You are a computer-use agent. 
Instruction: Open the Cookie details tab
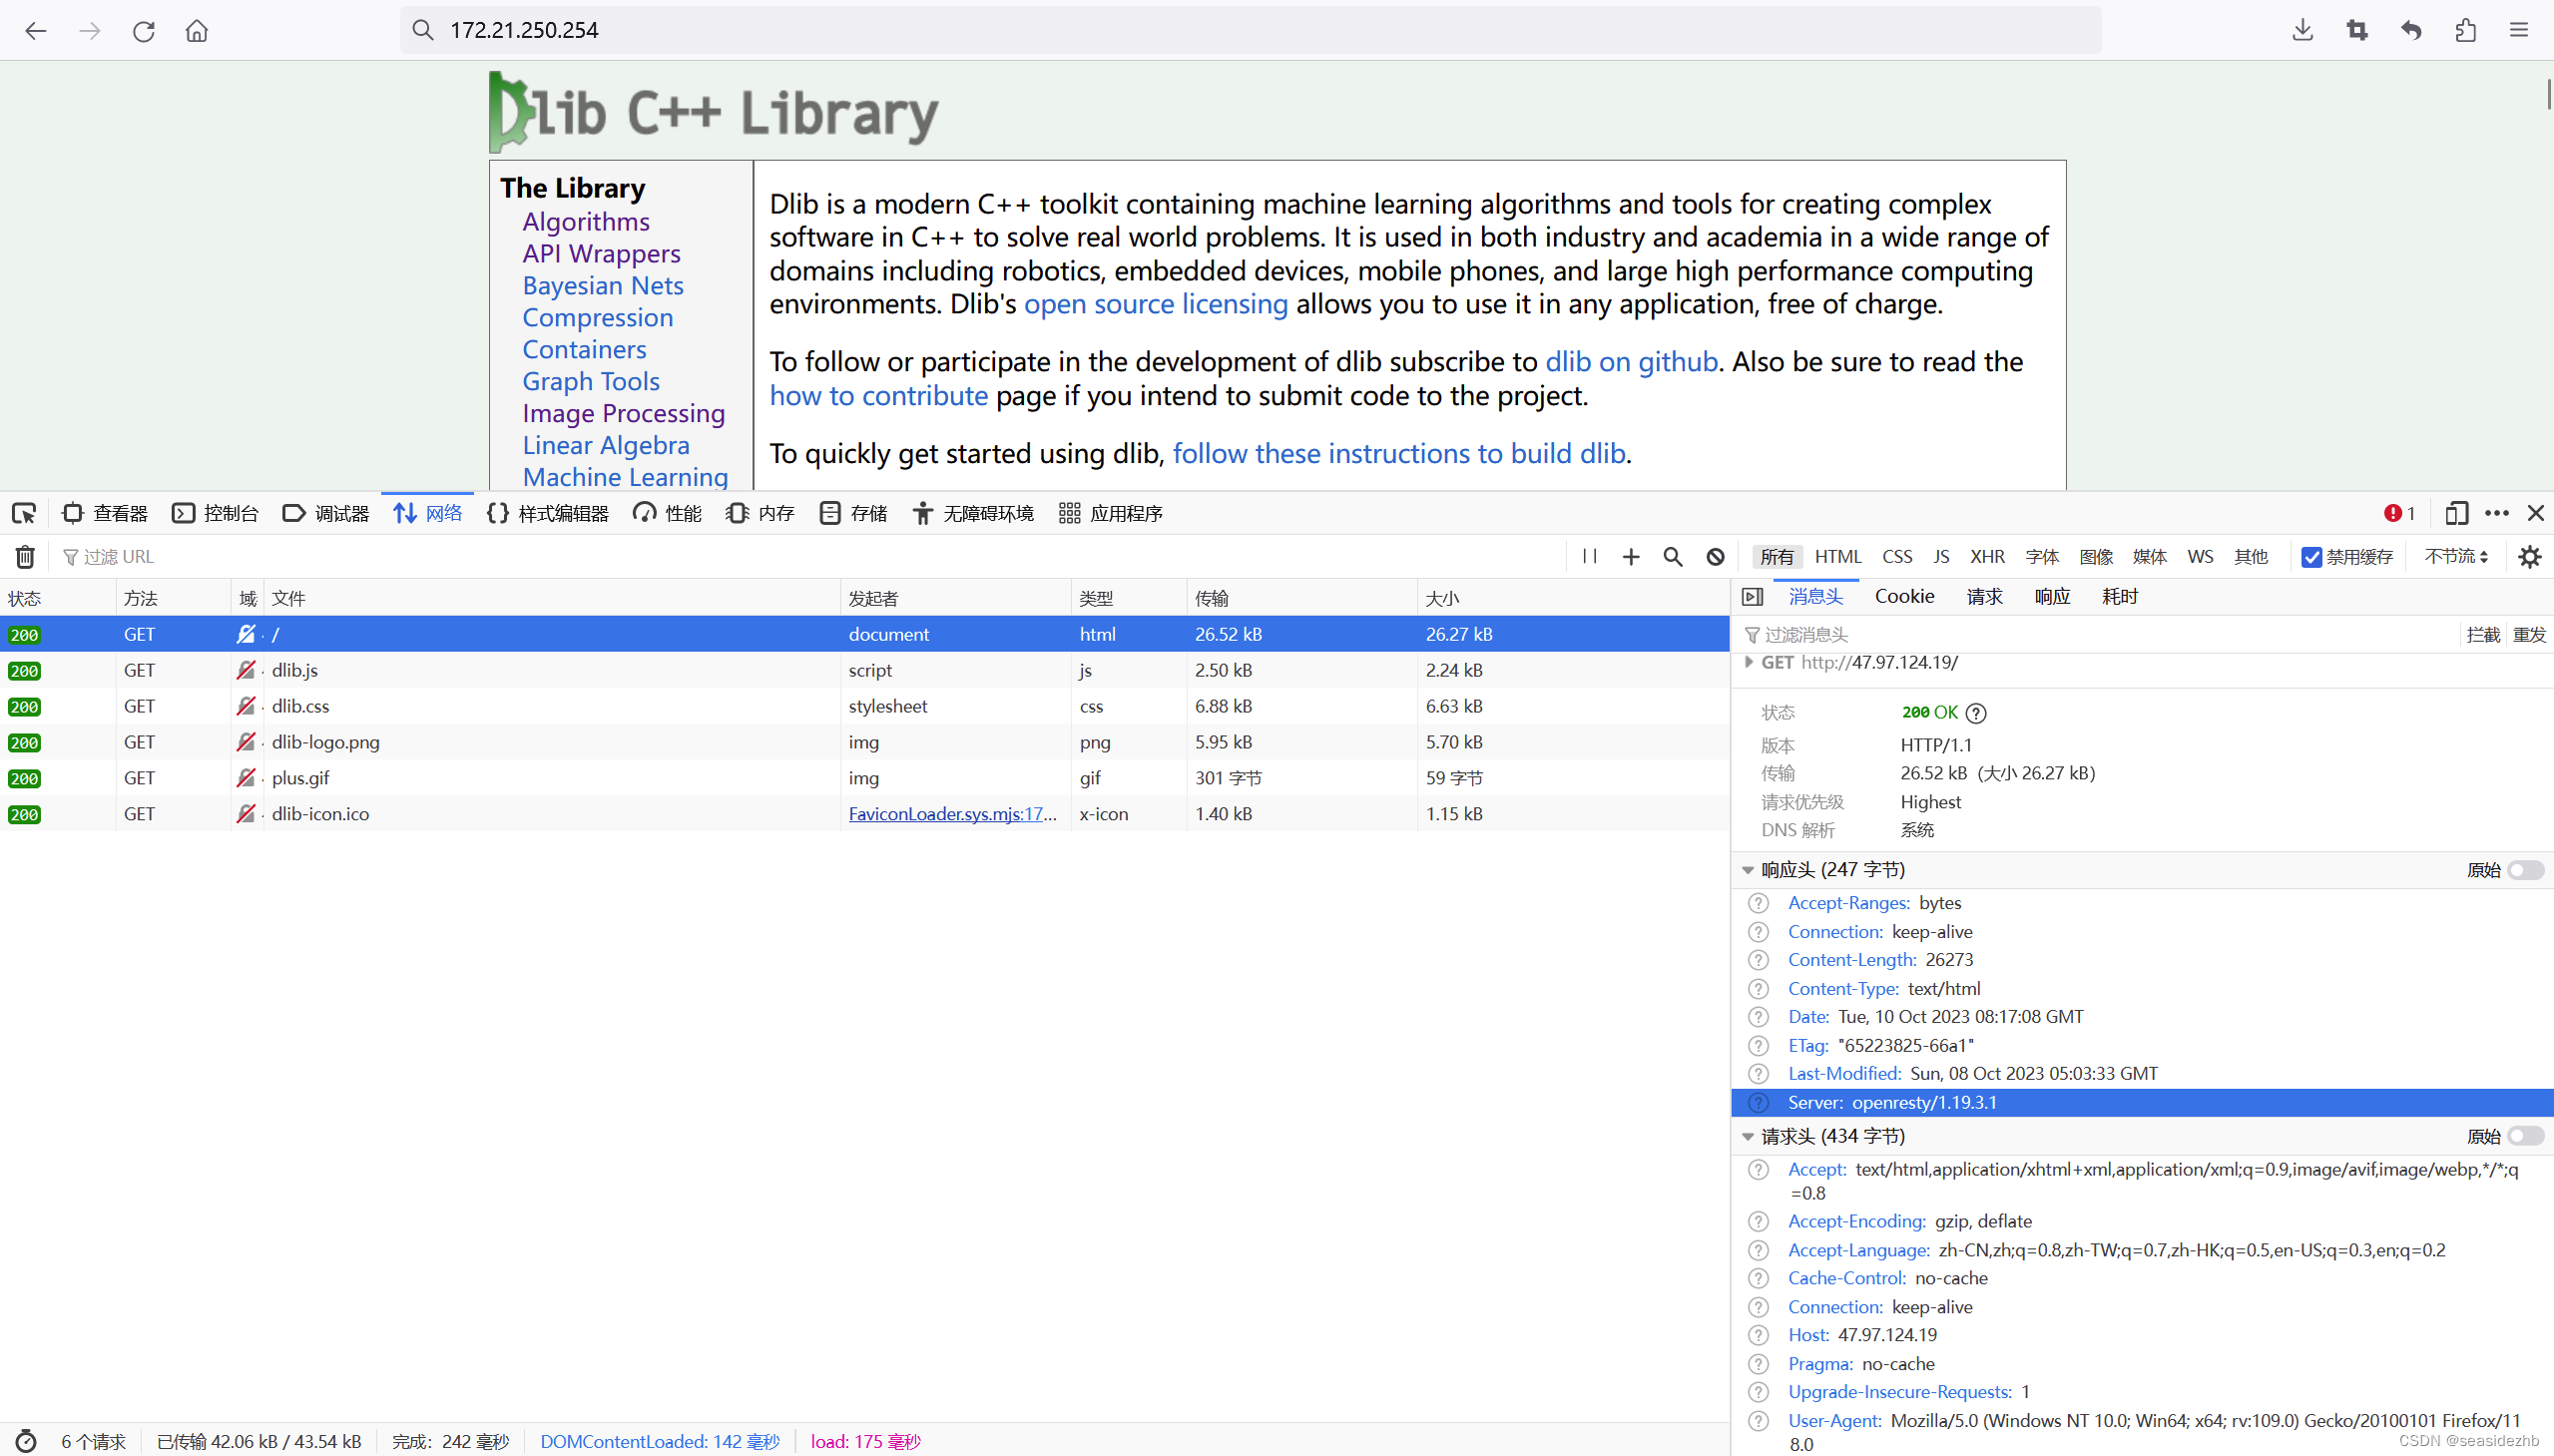click(x=1904, y=596)
